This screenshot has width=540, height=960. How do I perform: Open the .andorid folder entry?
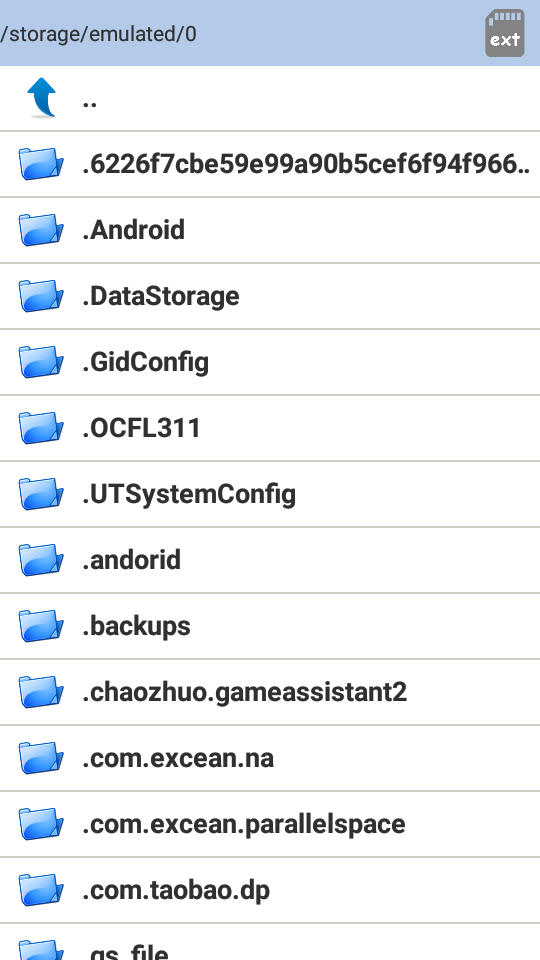tap(270, 560)
